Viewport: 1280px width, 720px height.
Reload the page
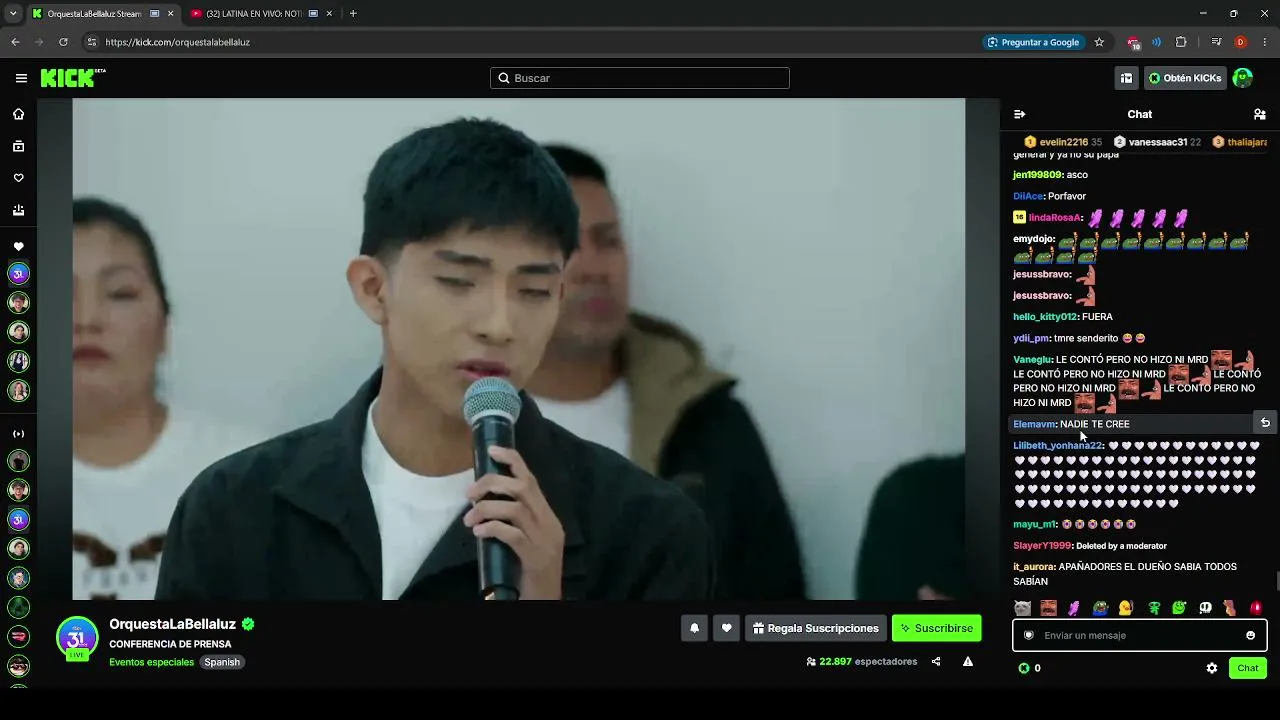pyautogui.click(x=63, y=42)
